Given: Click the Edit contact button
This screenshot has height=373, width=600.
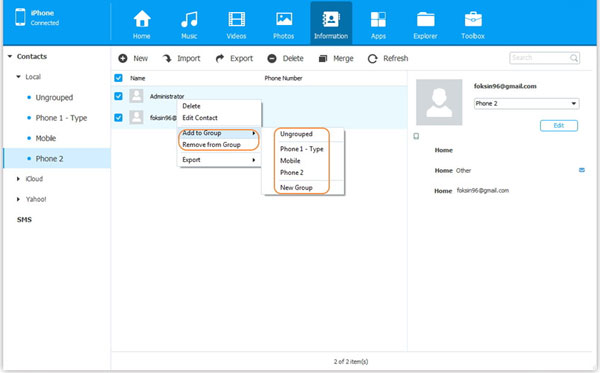Looking at the screenshot, I should [559, 125].
